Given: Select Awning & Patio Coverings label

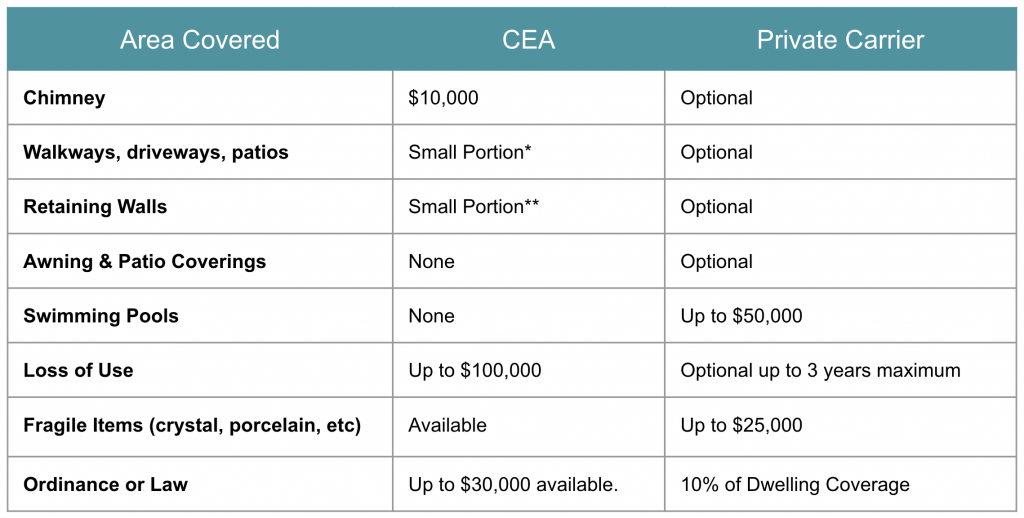Looking at the screenshot, I should [145, 261].
